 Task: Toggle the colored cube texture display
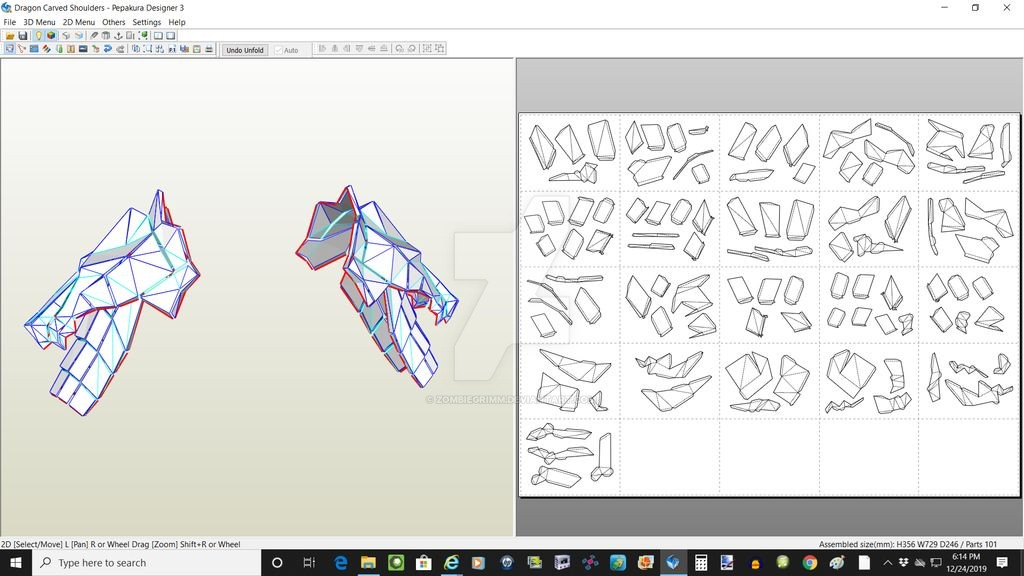(x=51, y=36)
